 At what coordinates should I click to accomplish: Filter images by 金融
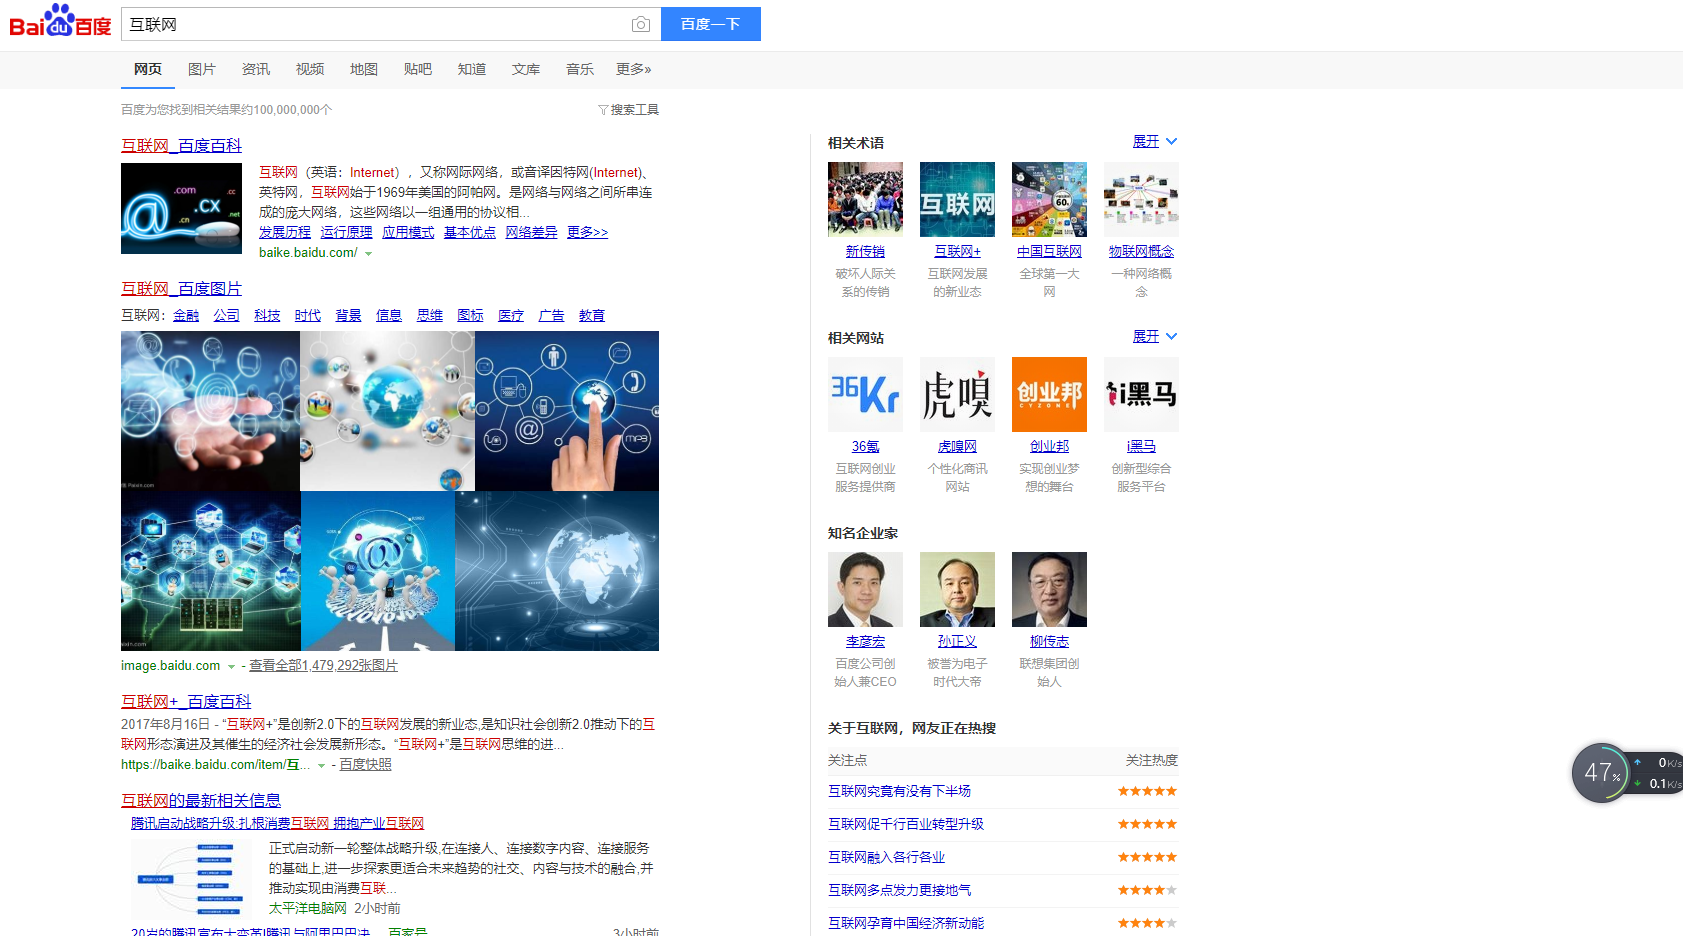(x=186, y=315)
